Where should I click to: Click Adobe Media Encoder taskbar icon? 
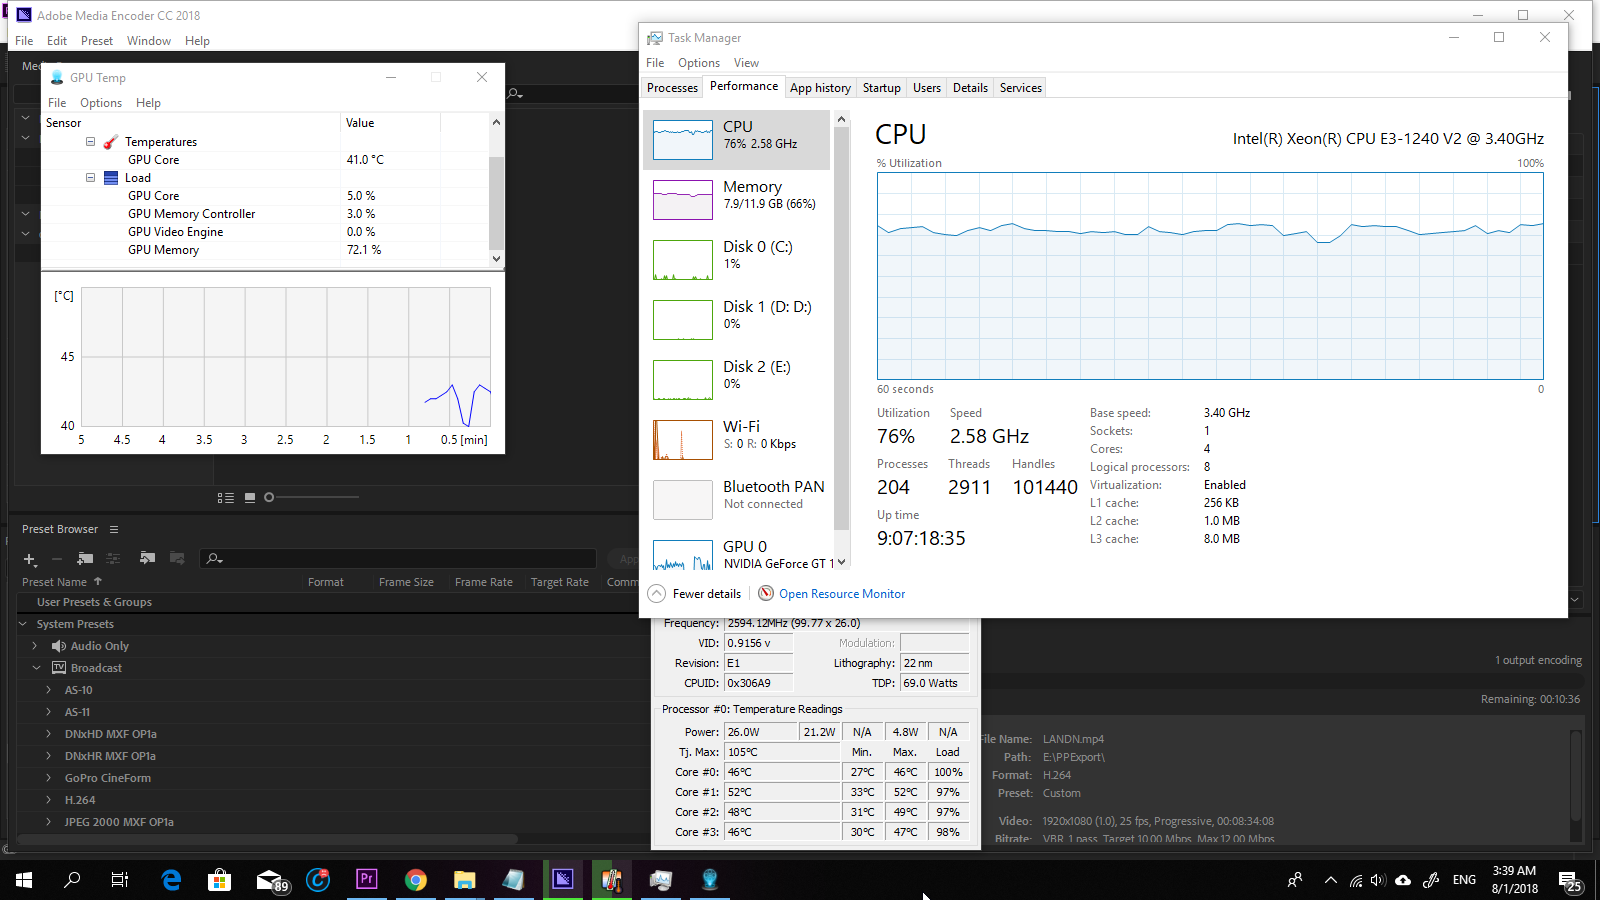[563, 880]
